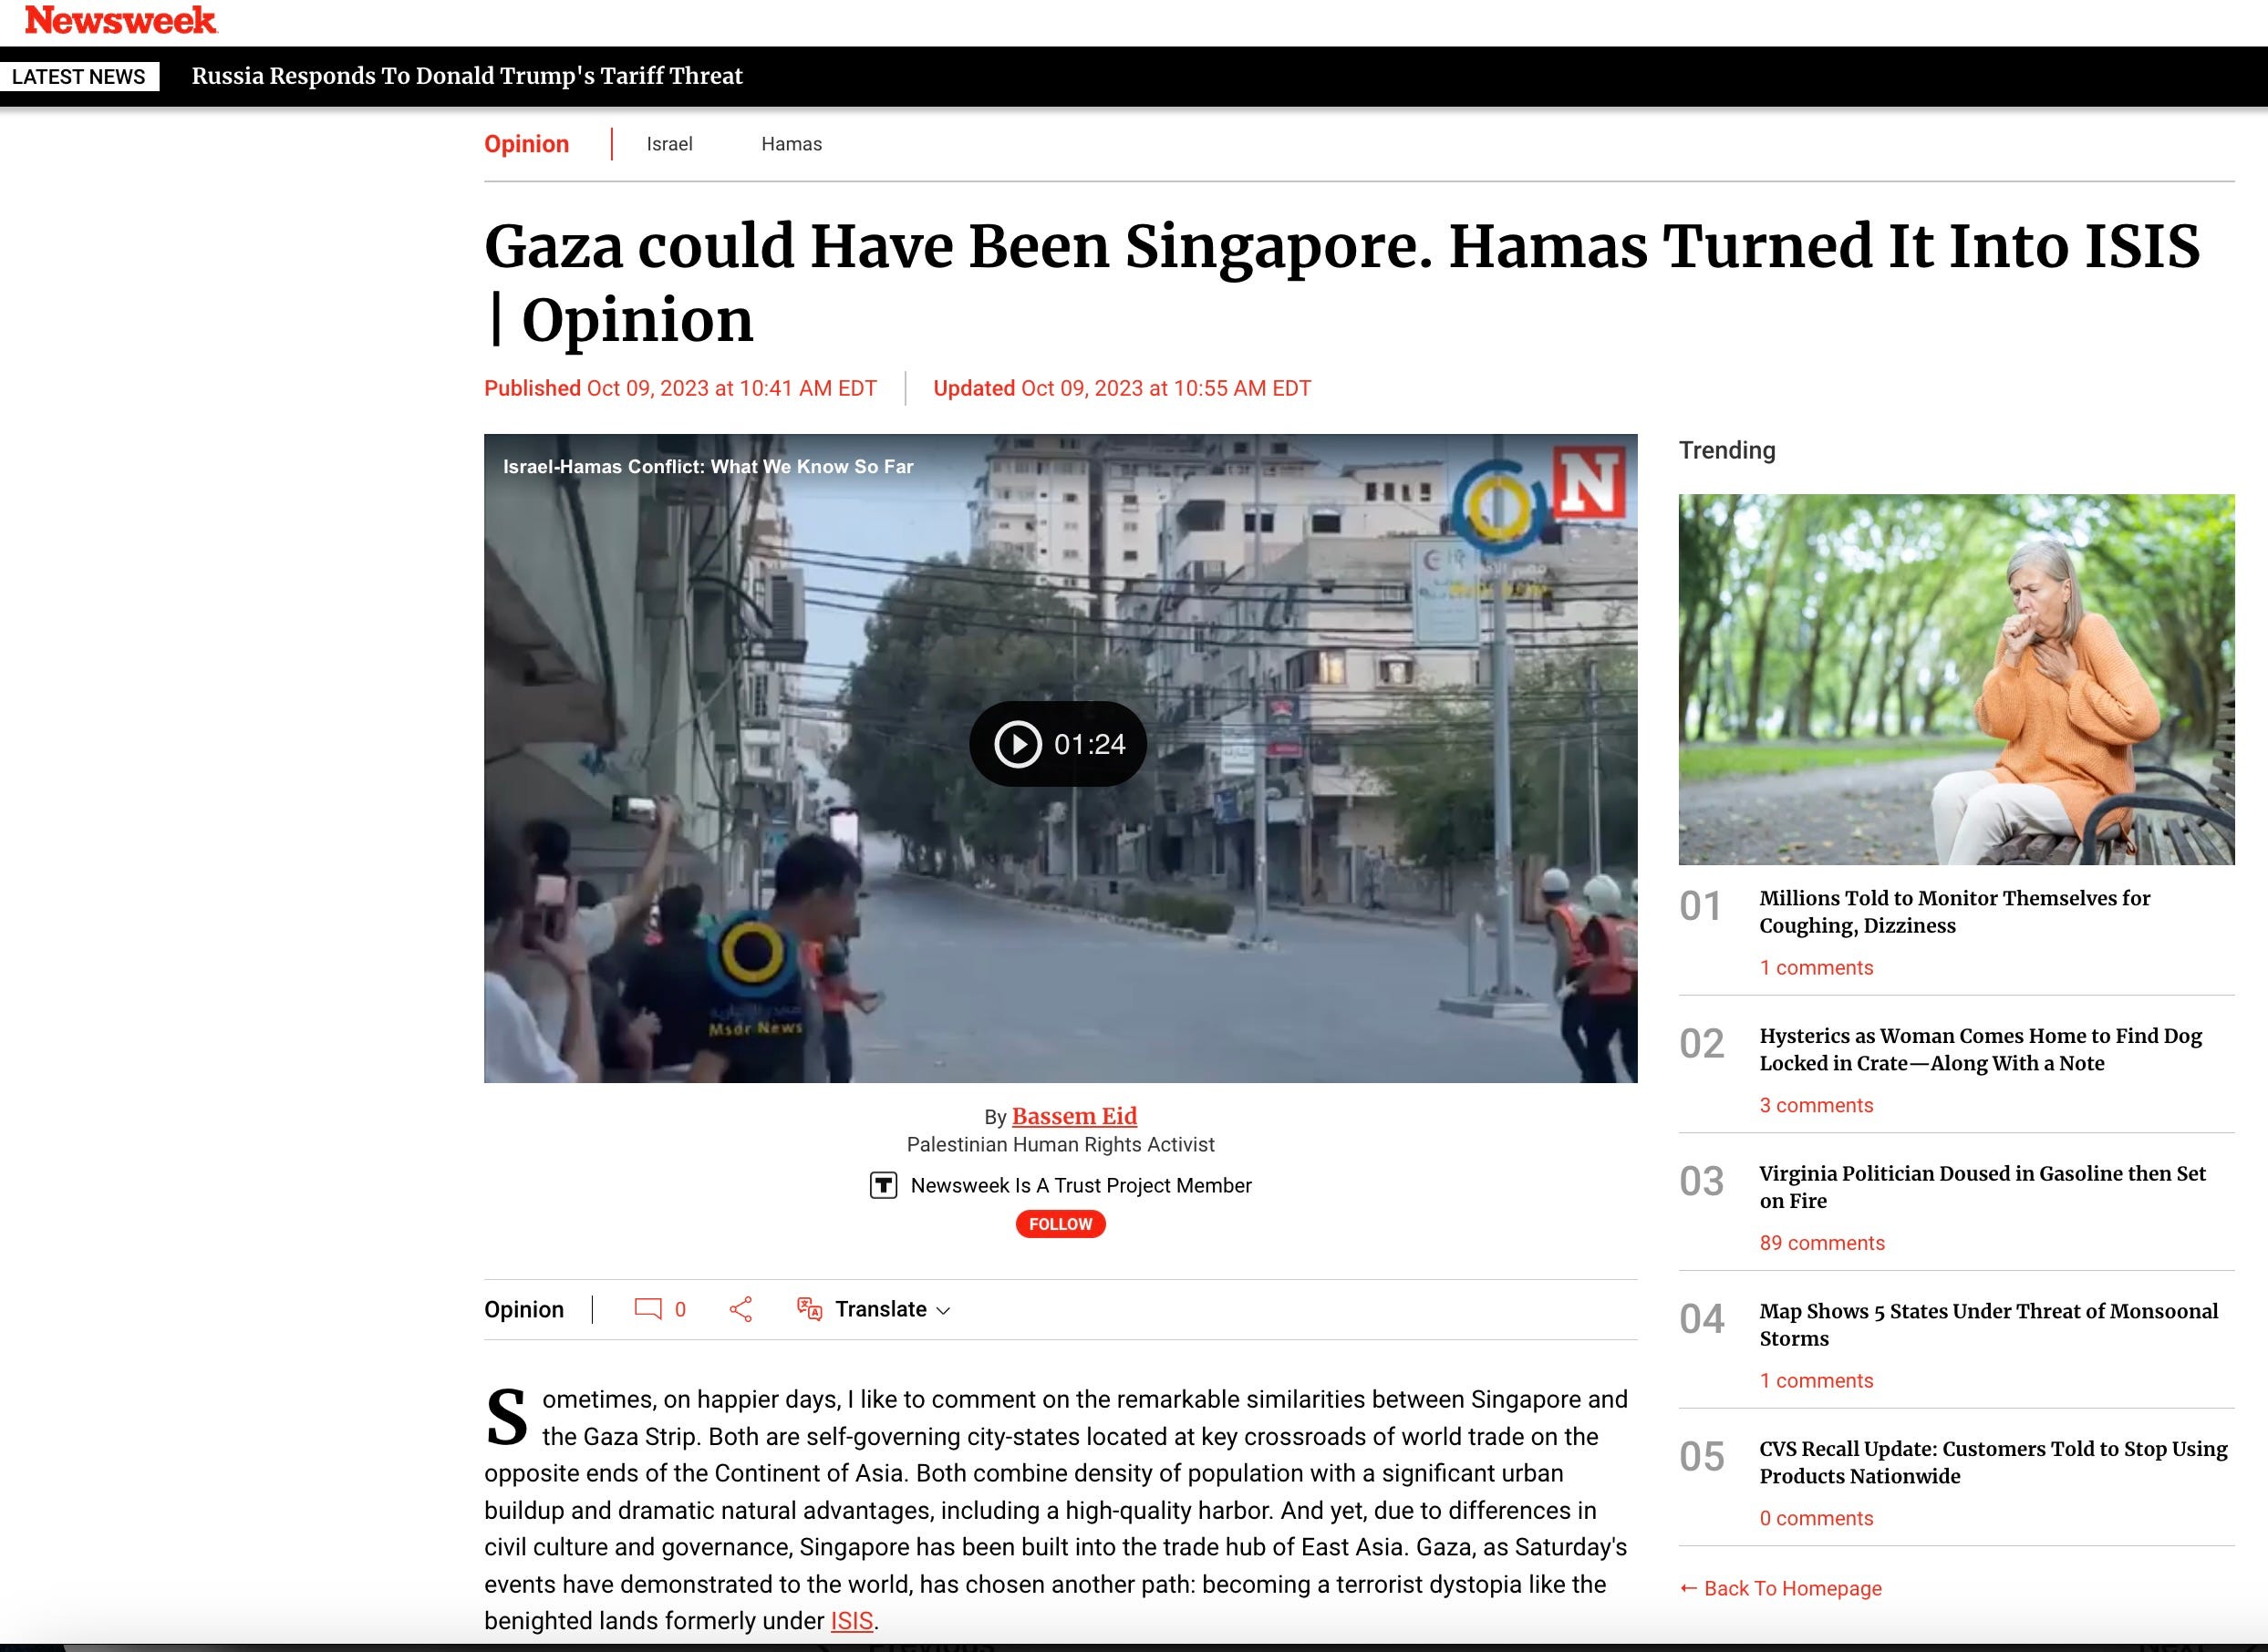Click the share icon
The image size is (2268, 1652).
point(740,1309)
